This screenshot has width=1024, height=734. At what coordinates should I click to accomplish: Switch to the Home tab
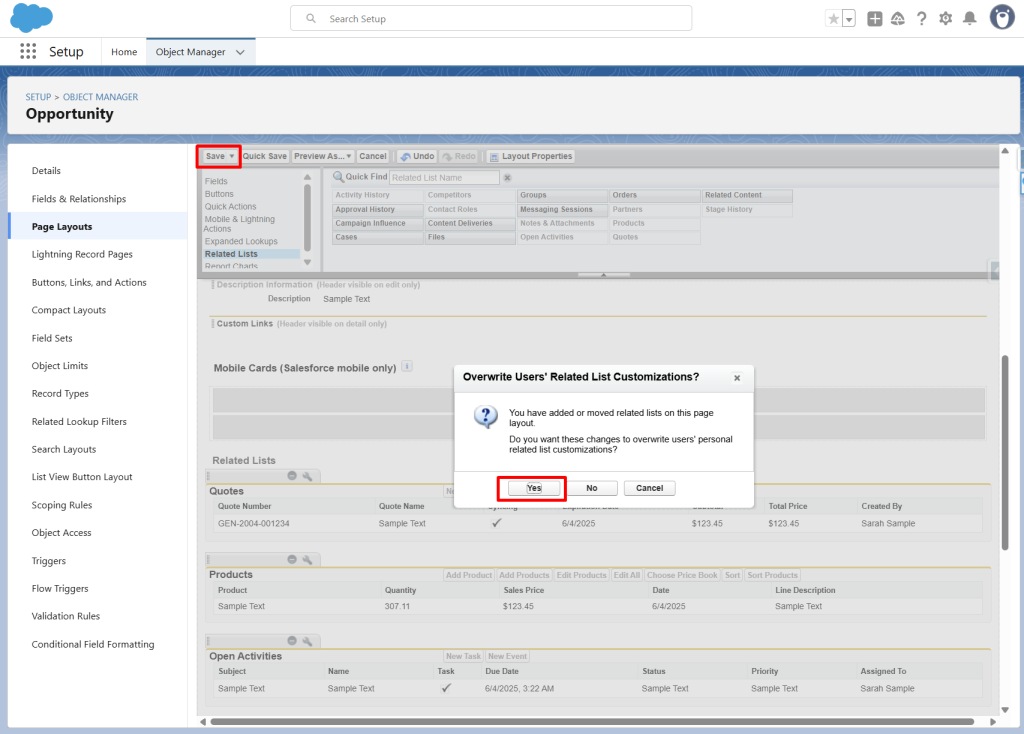point(124,52)
